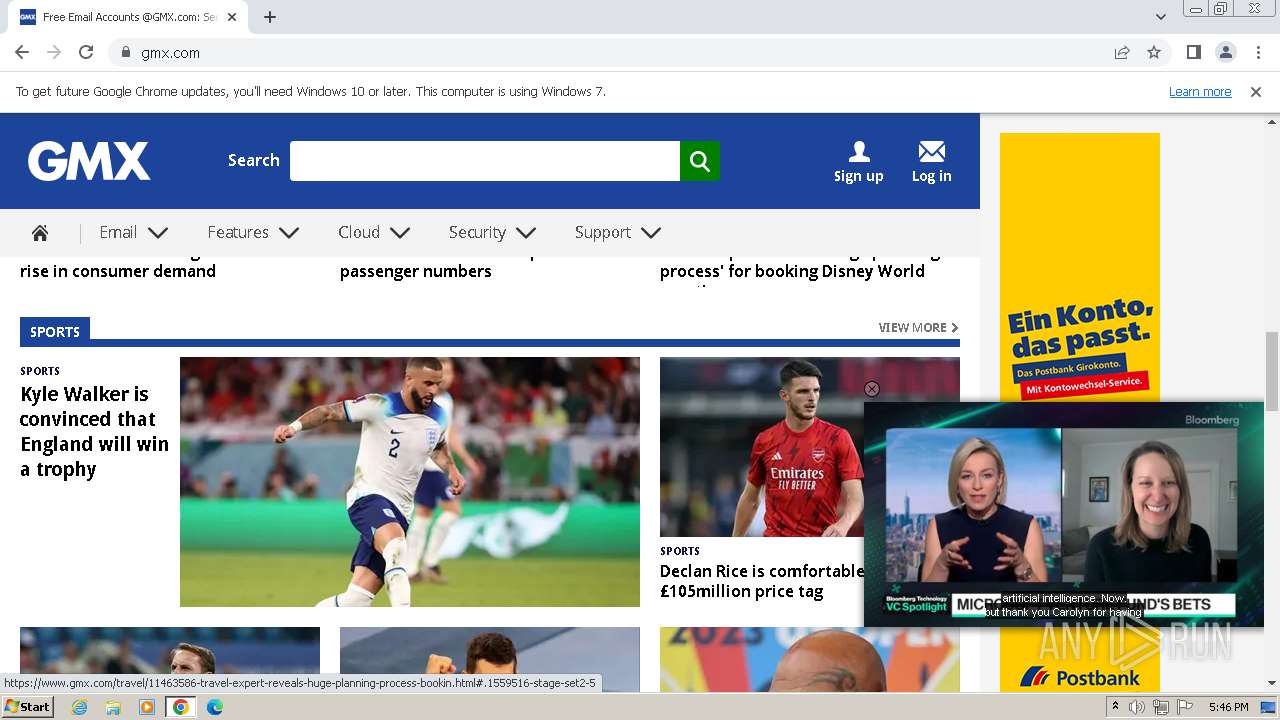Open the Chrome three-dot menu
The width and height of the screenshot is (1280, 720).
click(x=1257, y=53)
